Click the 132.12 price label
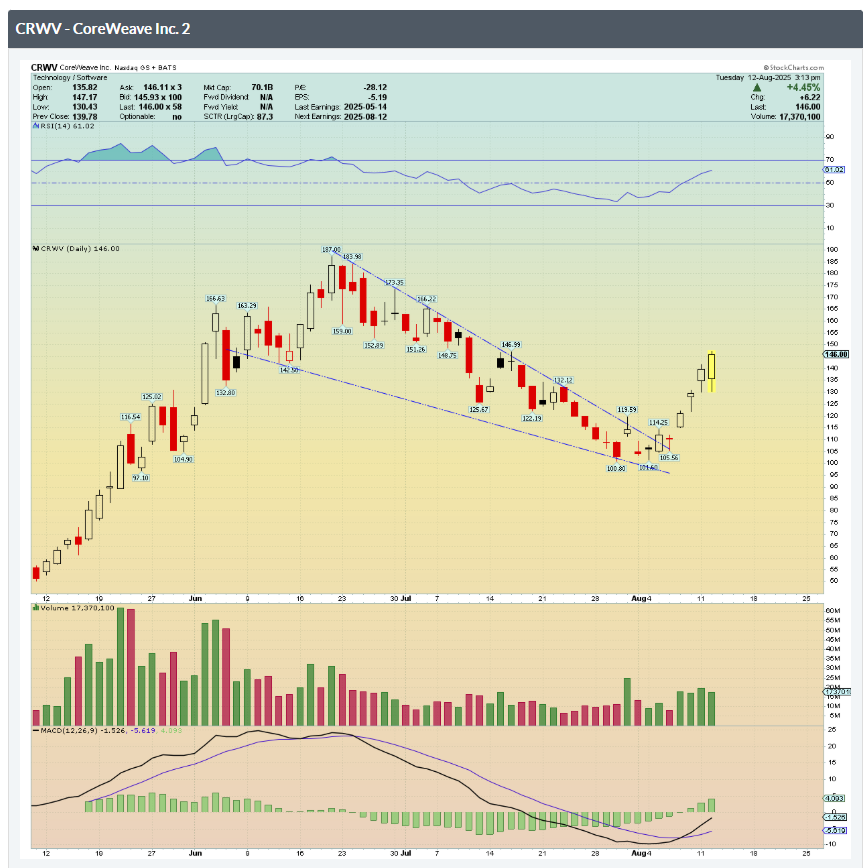 [563, 380]
